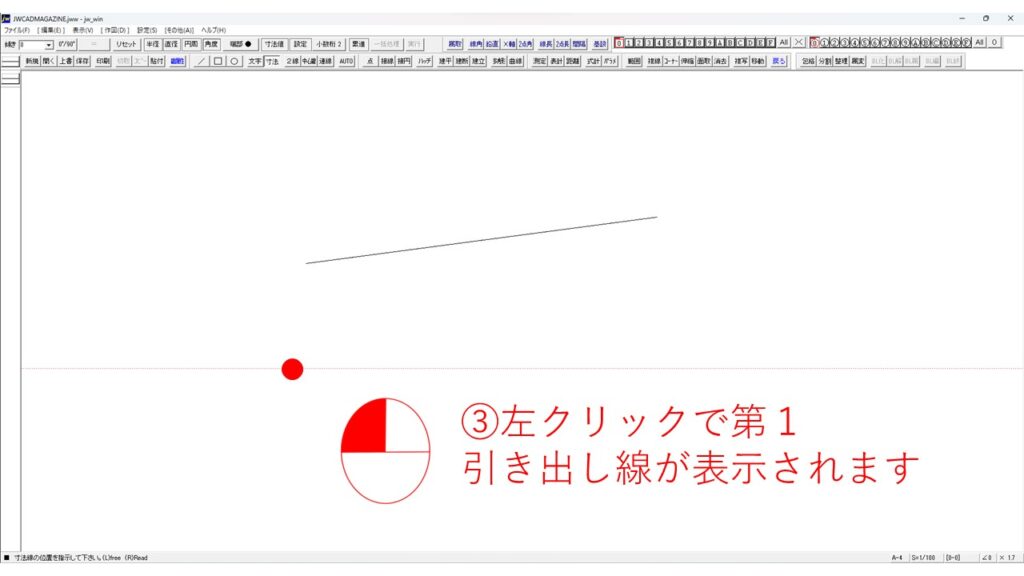This screenshot has height=576, width=1024.
Task: Click the 印刷 (print) toolbar button
Action: click(x=102, y=61)
